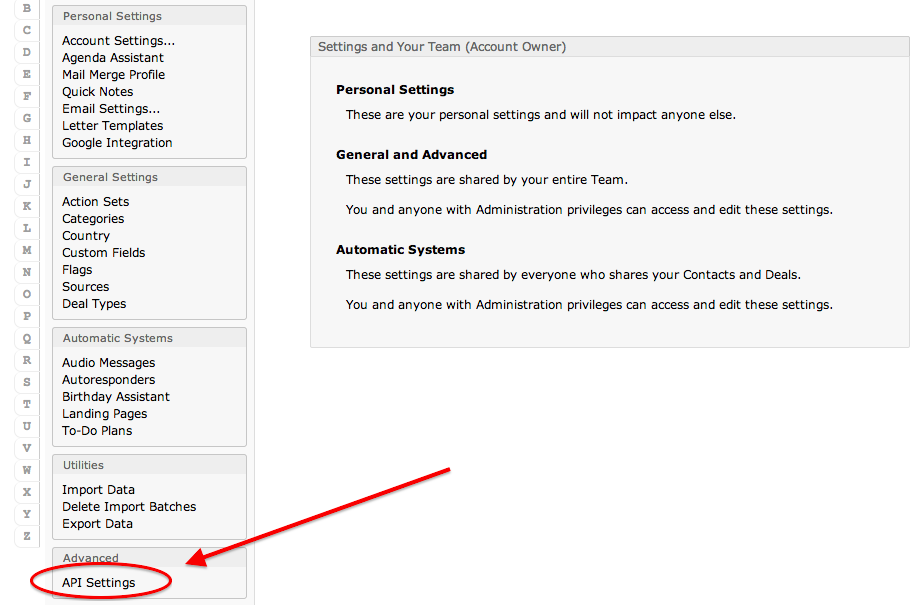
Task: Select letter E in the alphabet index
Action: click(x=27, y=74)
